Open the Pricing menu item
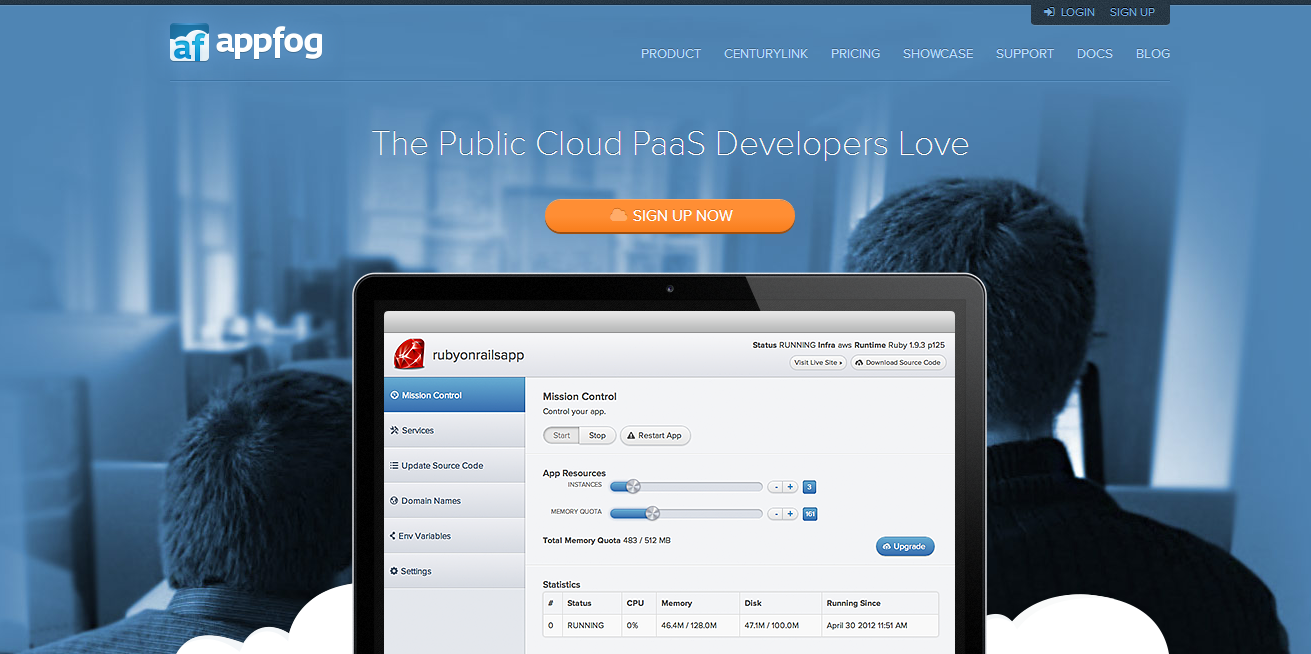This screenshot has width=1311, height=654. (855, 54)
